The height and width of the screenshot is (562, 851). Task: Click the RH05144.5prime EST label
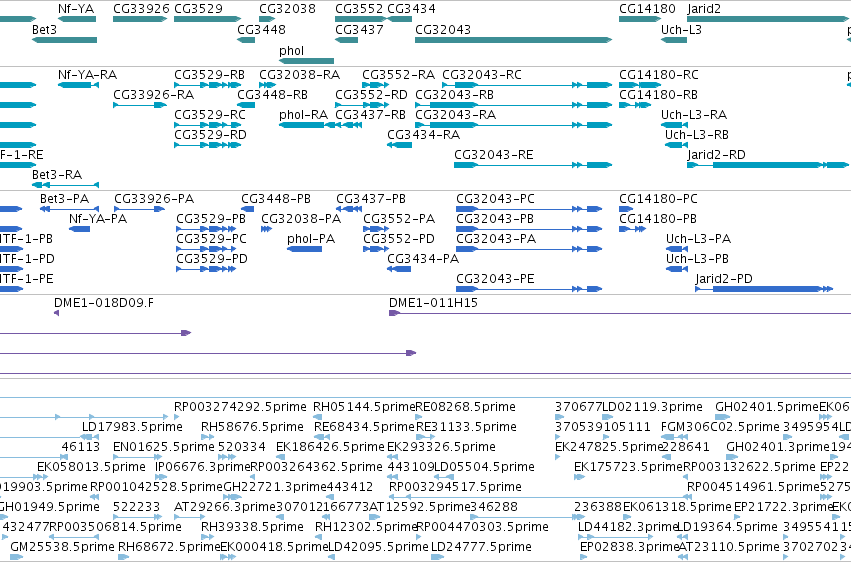(x=364, y=407)
